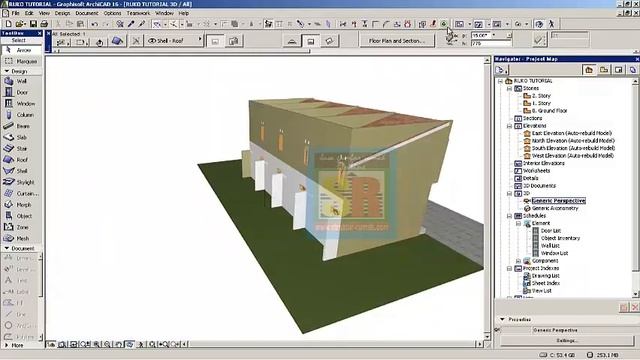This screenshot has height=360, width=640.
Task: Open the File menu
Action: pos(15,13)
